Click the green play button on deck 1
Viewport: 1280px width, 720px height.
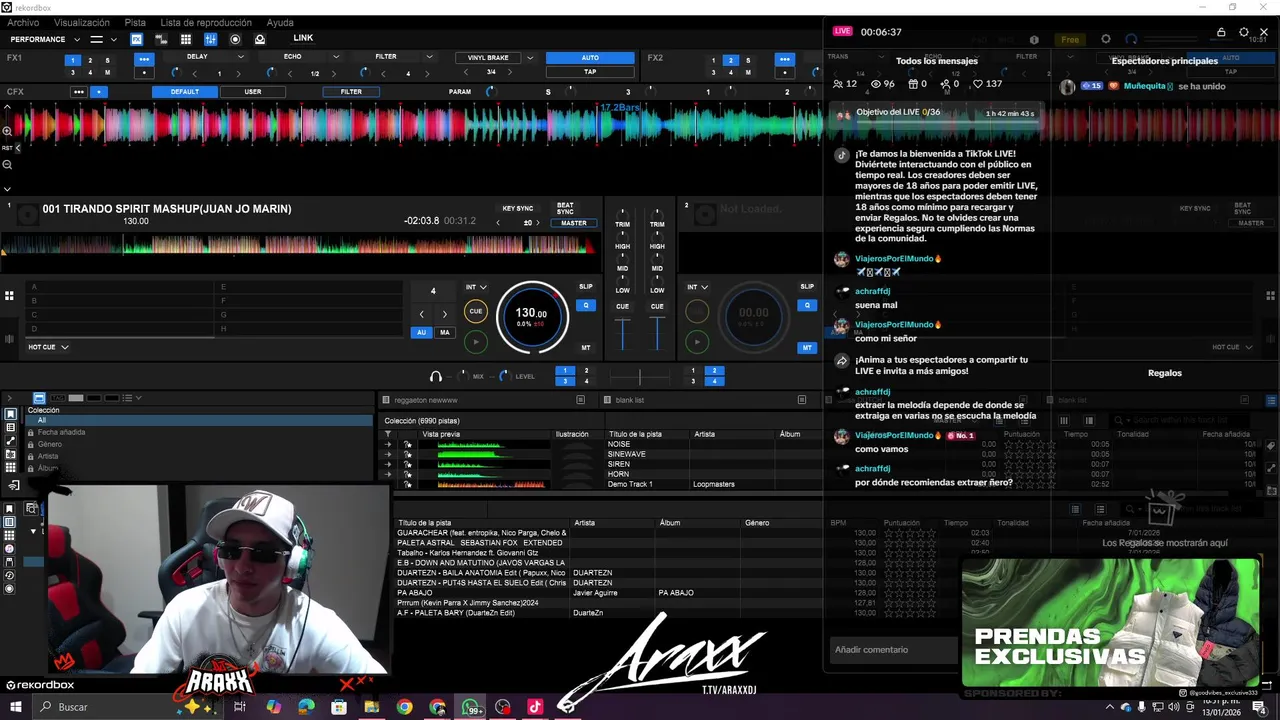(x=476, y=341)
